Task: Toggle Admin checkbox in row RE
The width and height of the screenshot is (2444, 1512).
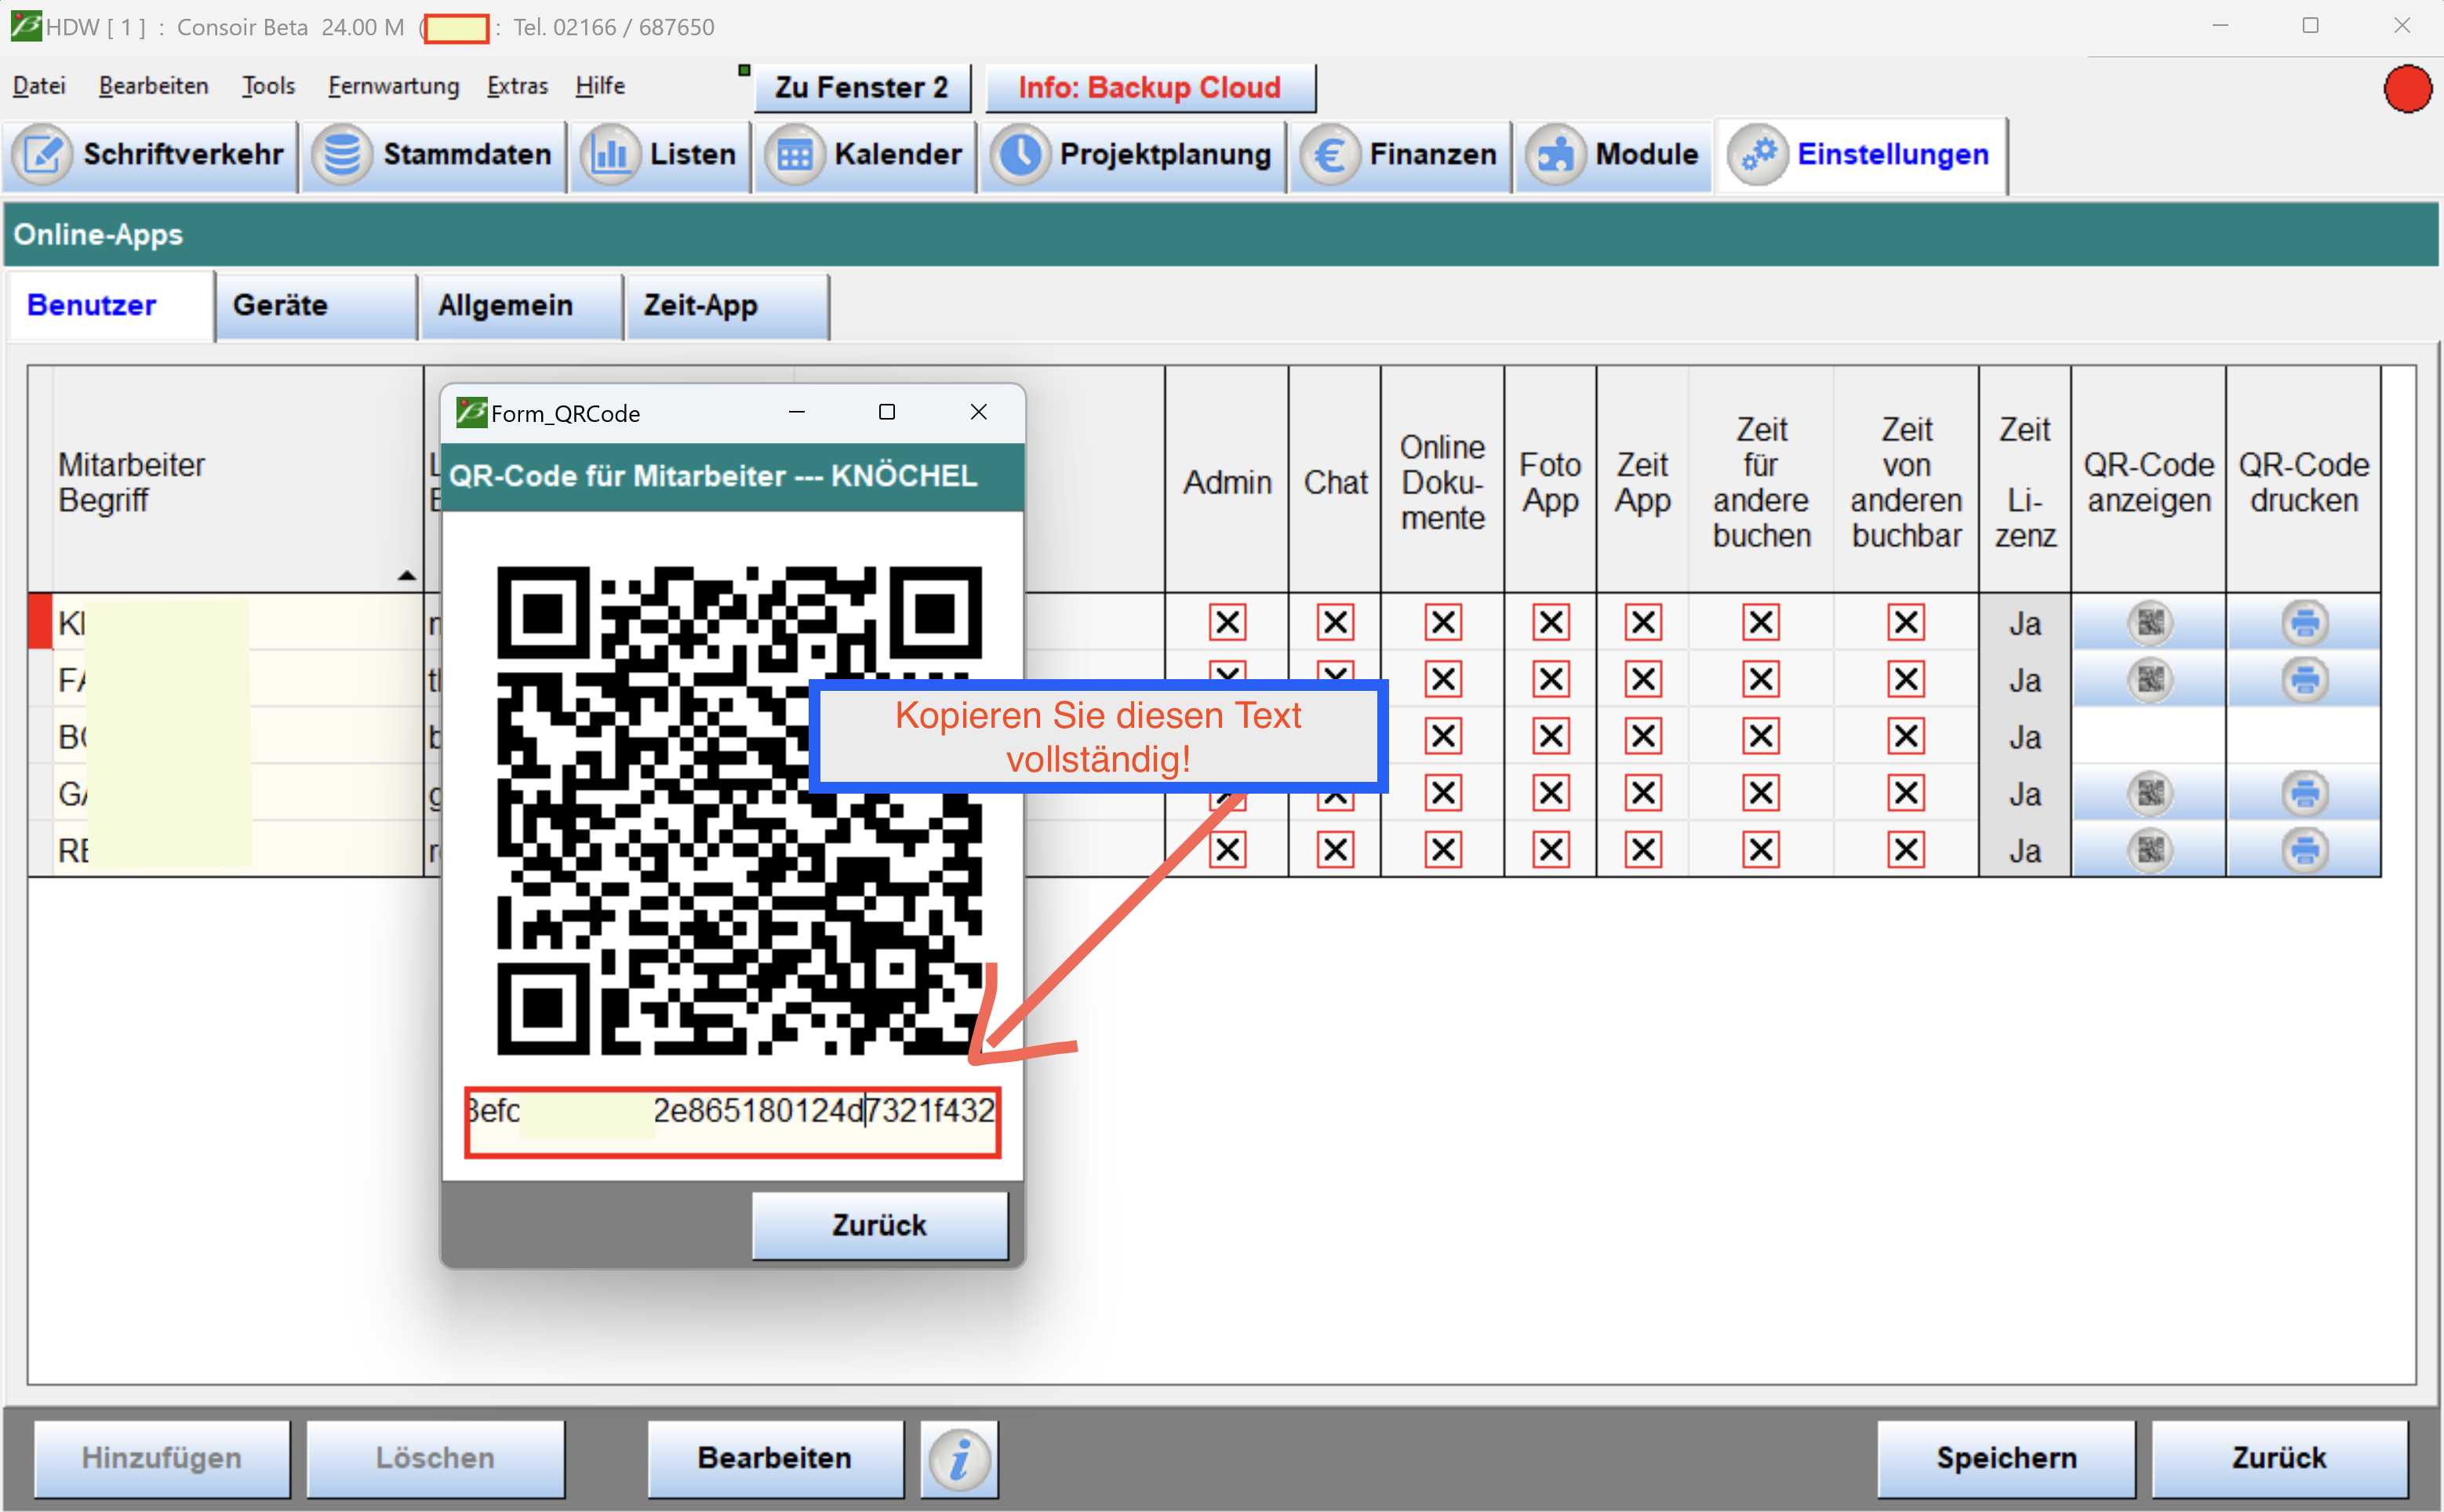Action: 1227,850
